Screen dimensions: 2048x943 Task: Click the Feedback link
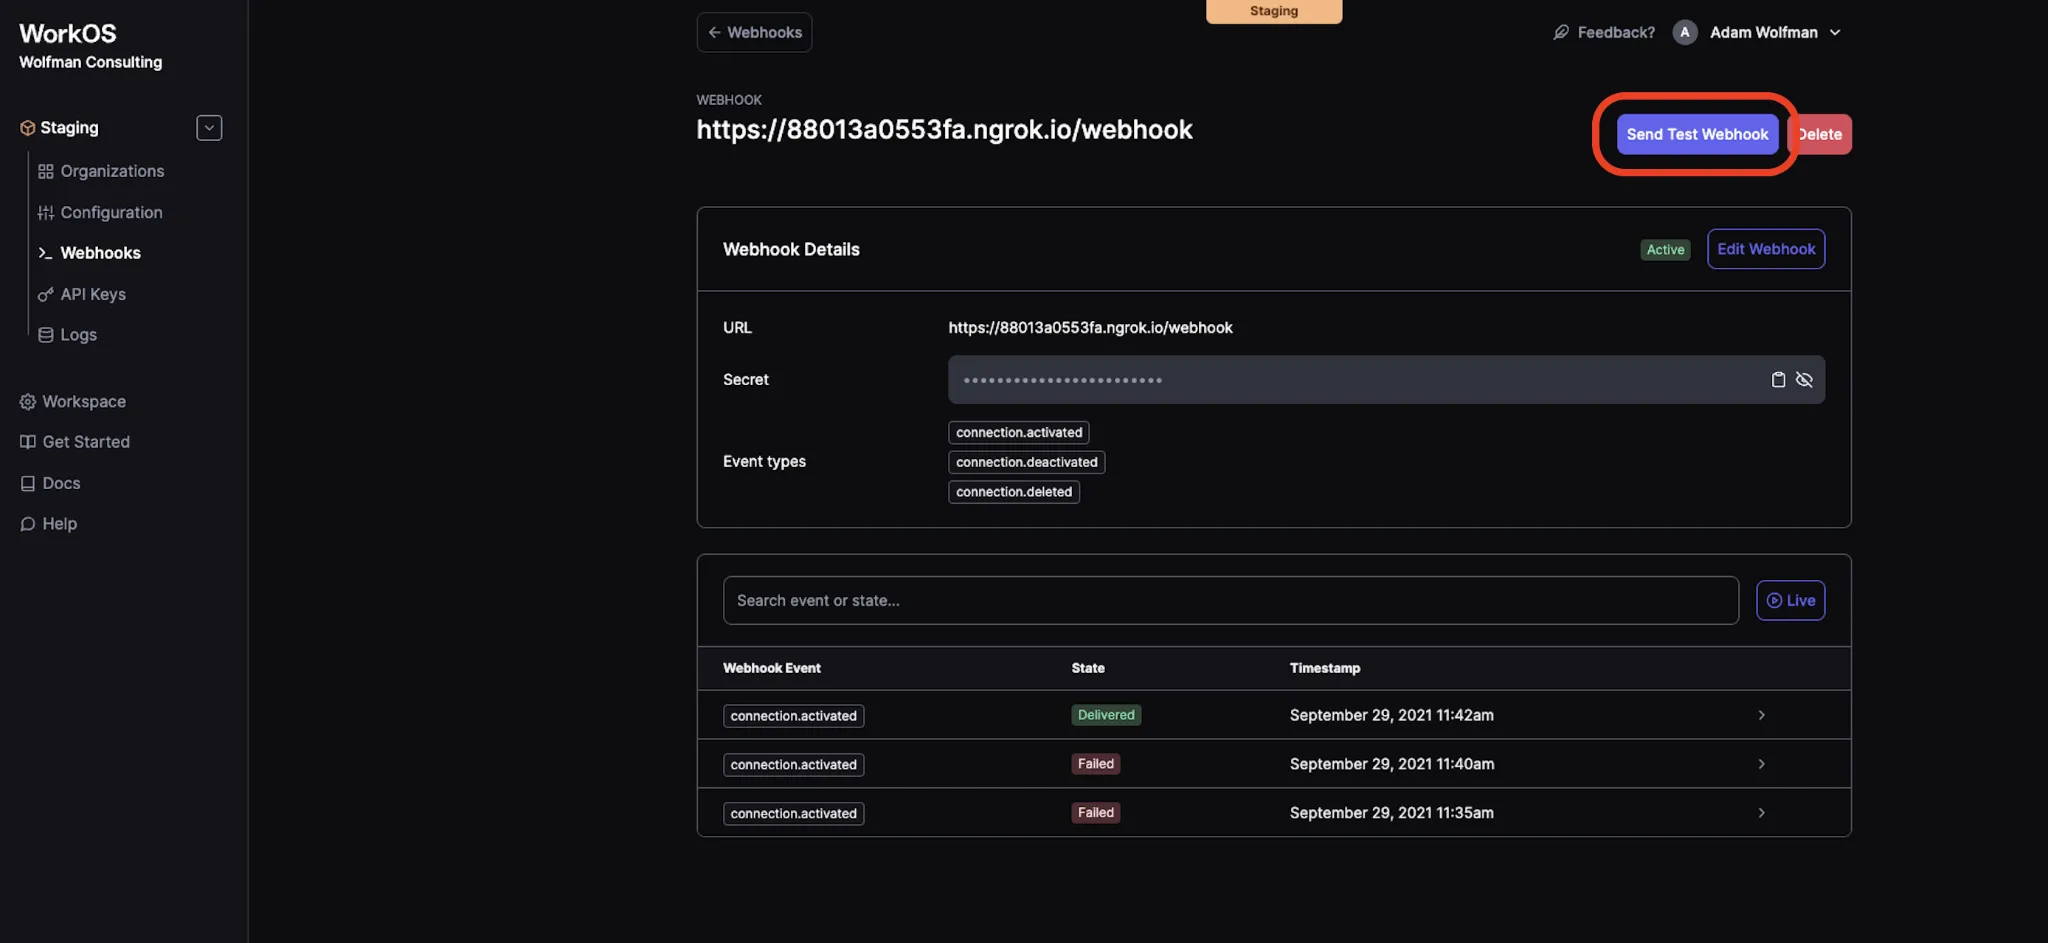coord(1616,32)
